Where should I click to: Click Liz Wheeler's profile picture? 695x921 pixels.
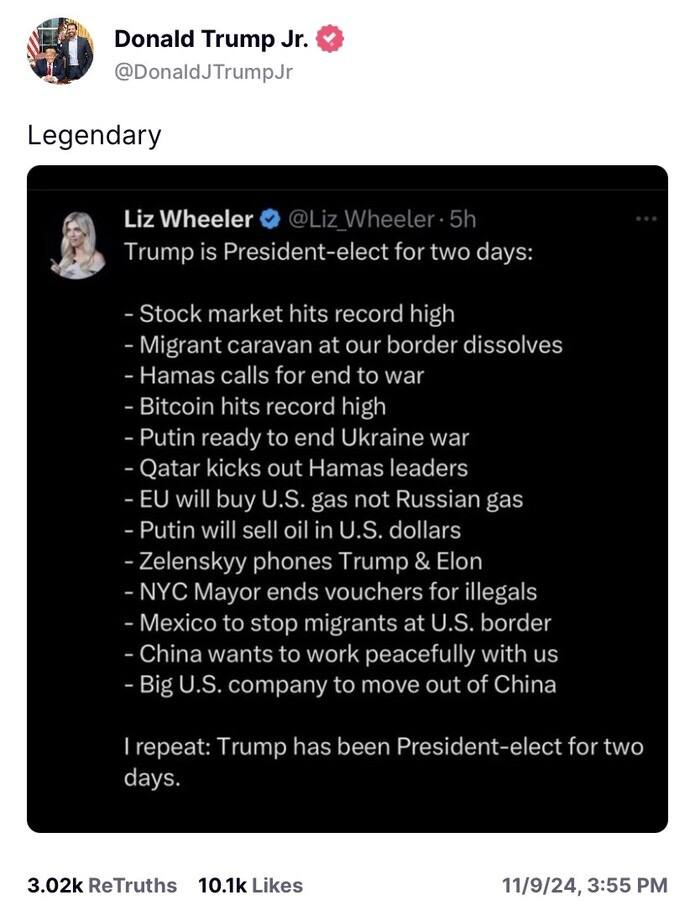tap(77, 243)
